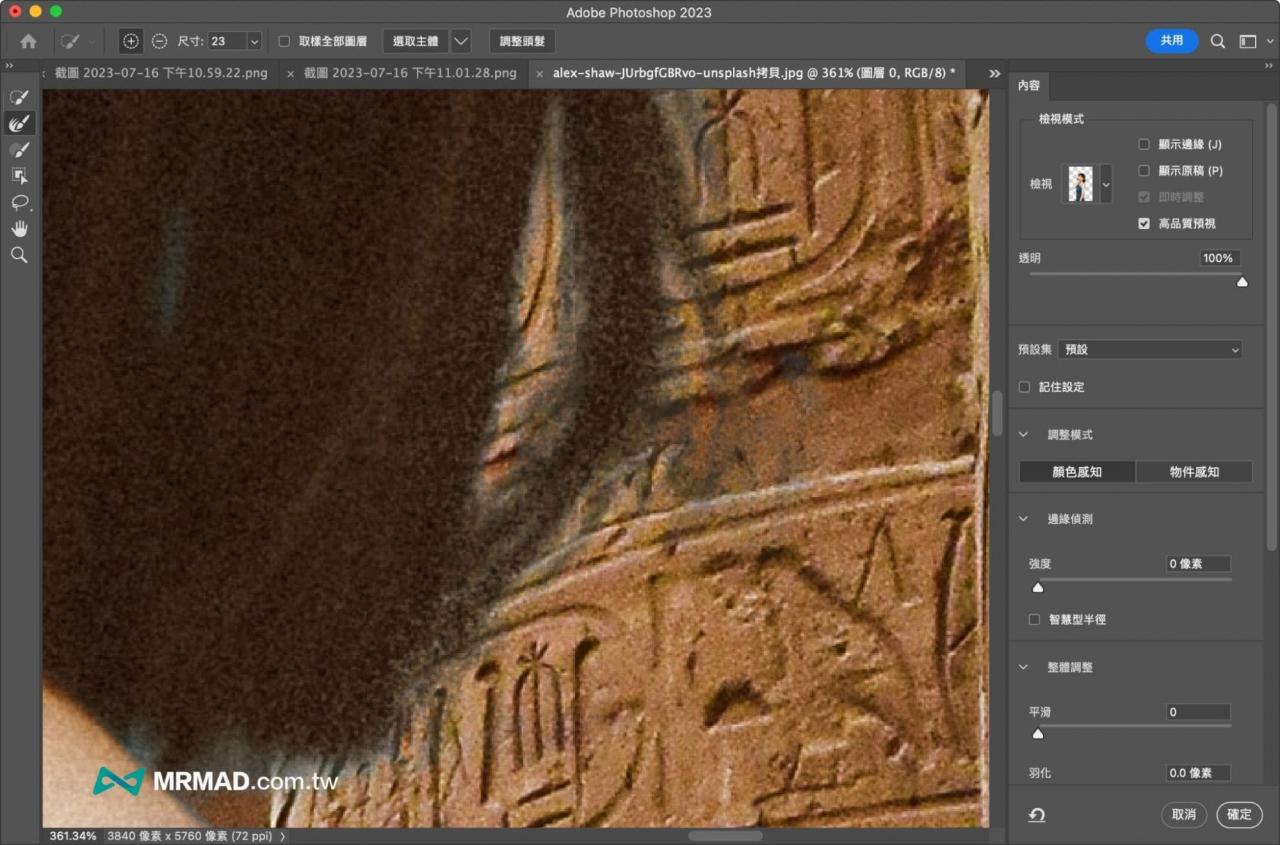Click the canvas horizontal scrollbar thumb
The height and width of the screenshot is (845, 1280).
pos(725,835)
